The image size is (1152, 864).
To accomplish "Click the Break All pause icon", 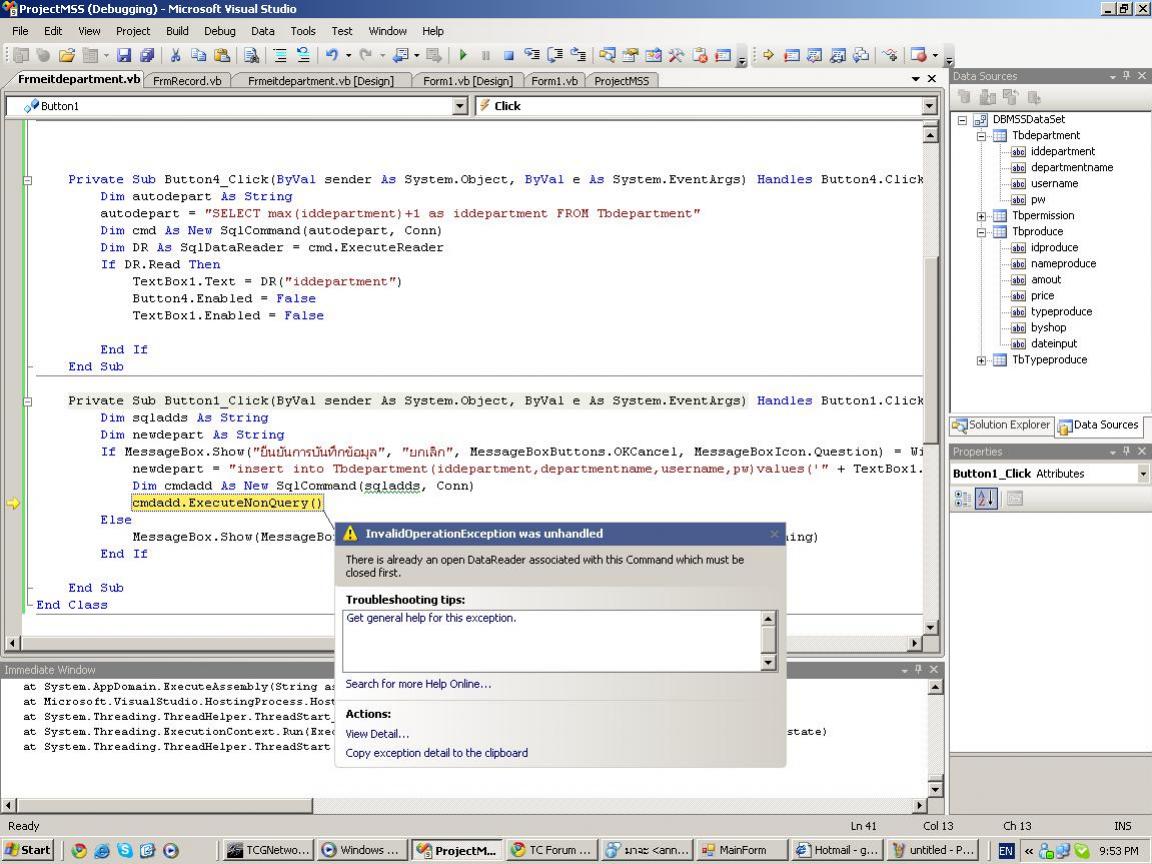I will click(486, 55).
